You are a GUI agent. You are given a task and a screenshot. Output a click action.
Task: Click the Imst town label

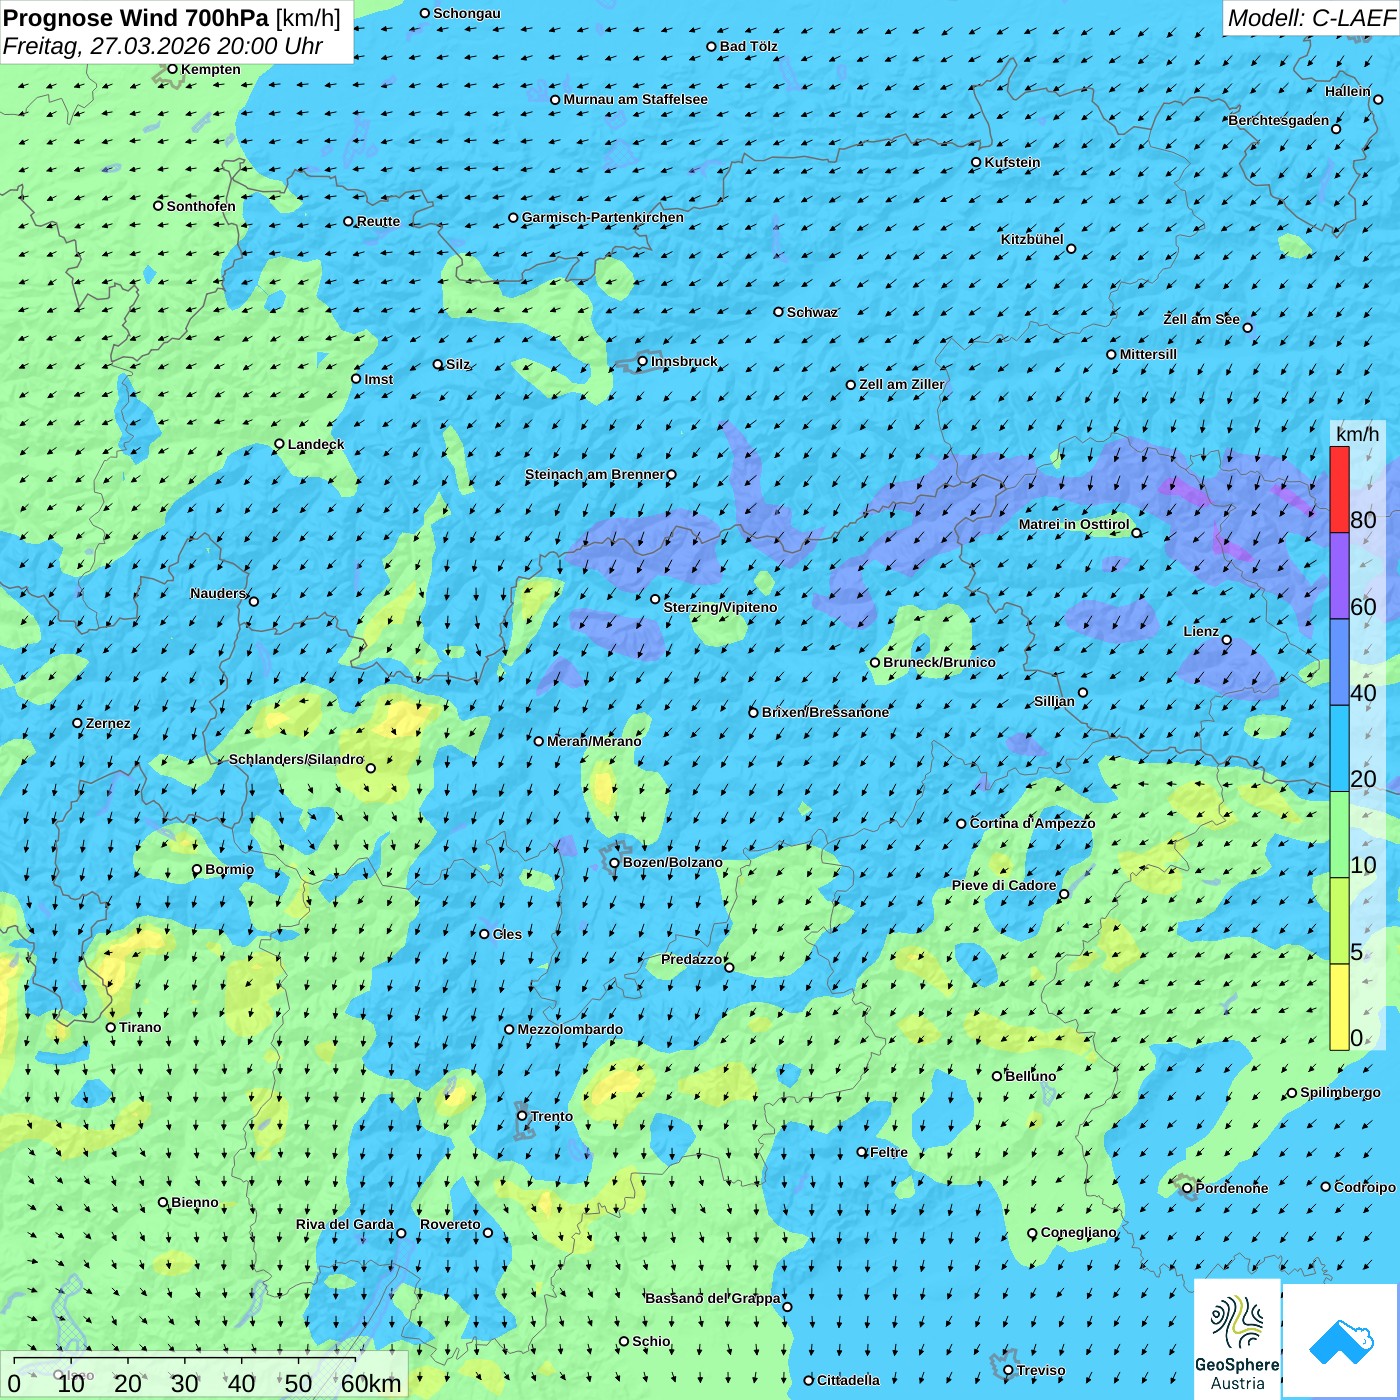[379, 379]
